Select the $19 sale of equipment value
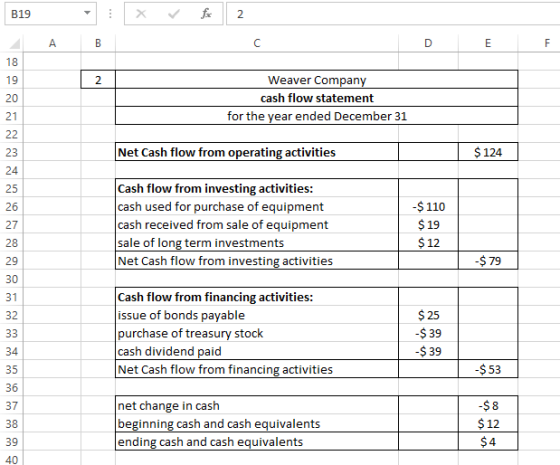 pyautogui.click(x=428, y=225)
